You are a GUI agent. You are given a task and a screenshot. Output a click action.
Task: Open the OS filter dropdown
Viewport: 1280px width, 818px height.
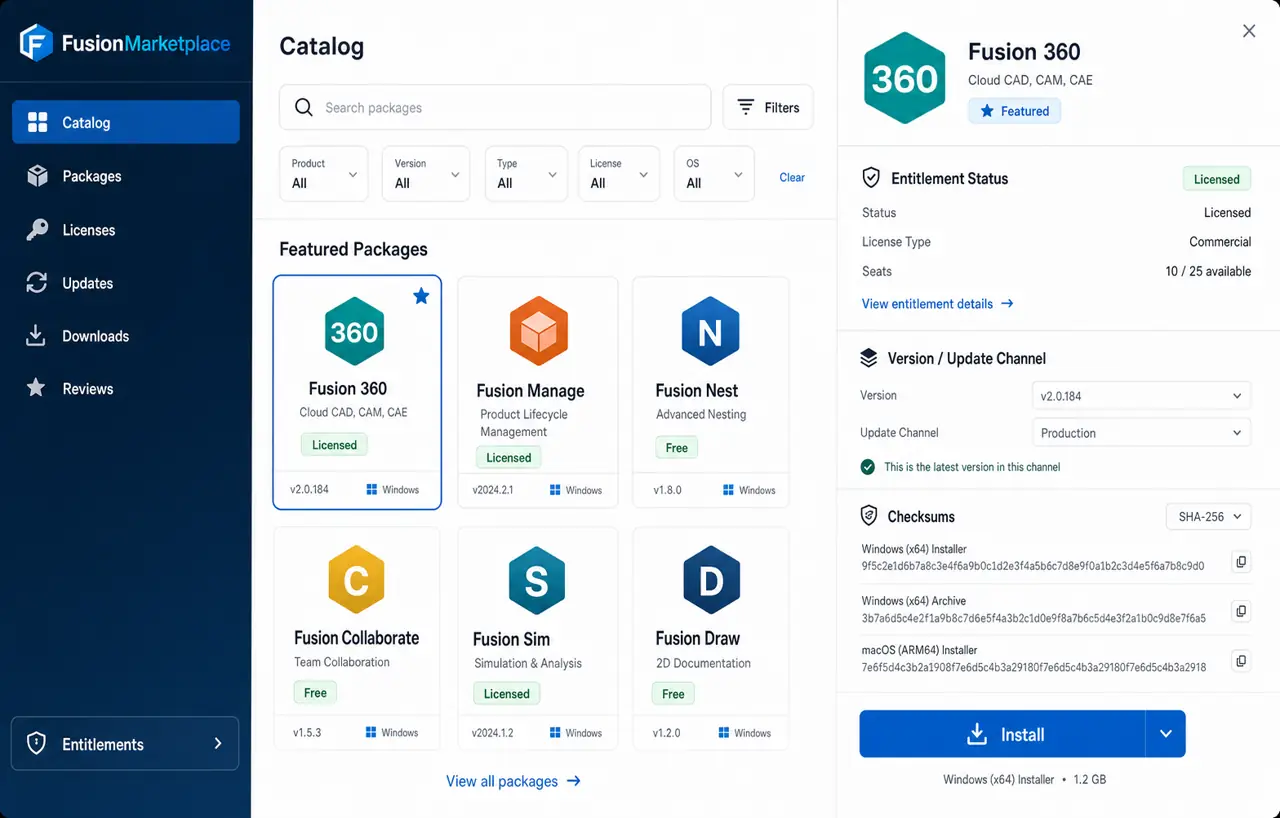tap(714, 174)
